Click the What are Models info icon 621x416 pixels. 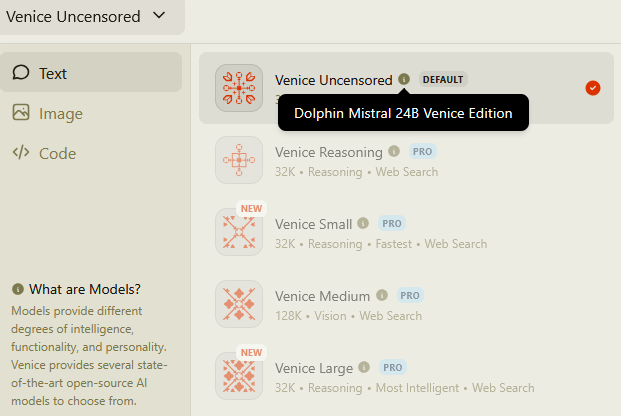coord(18,289)
